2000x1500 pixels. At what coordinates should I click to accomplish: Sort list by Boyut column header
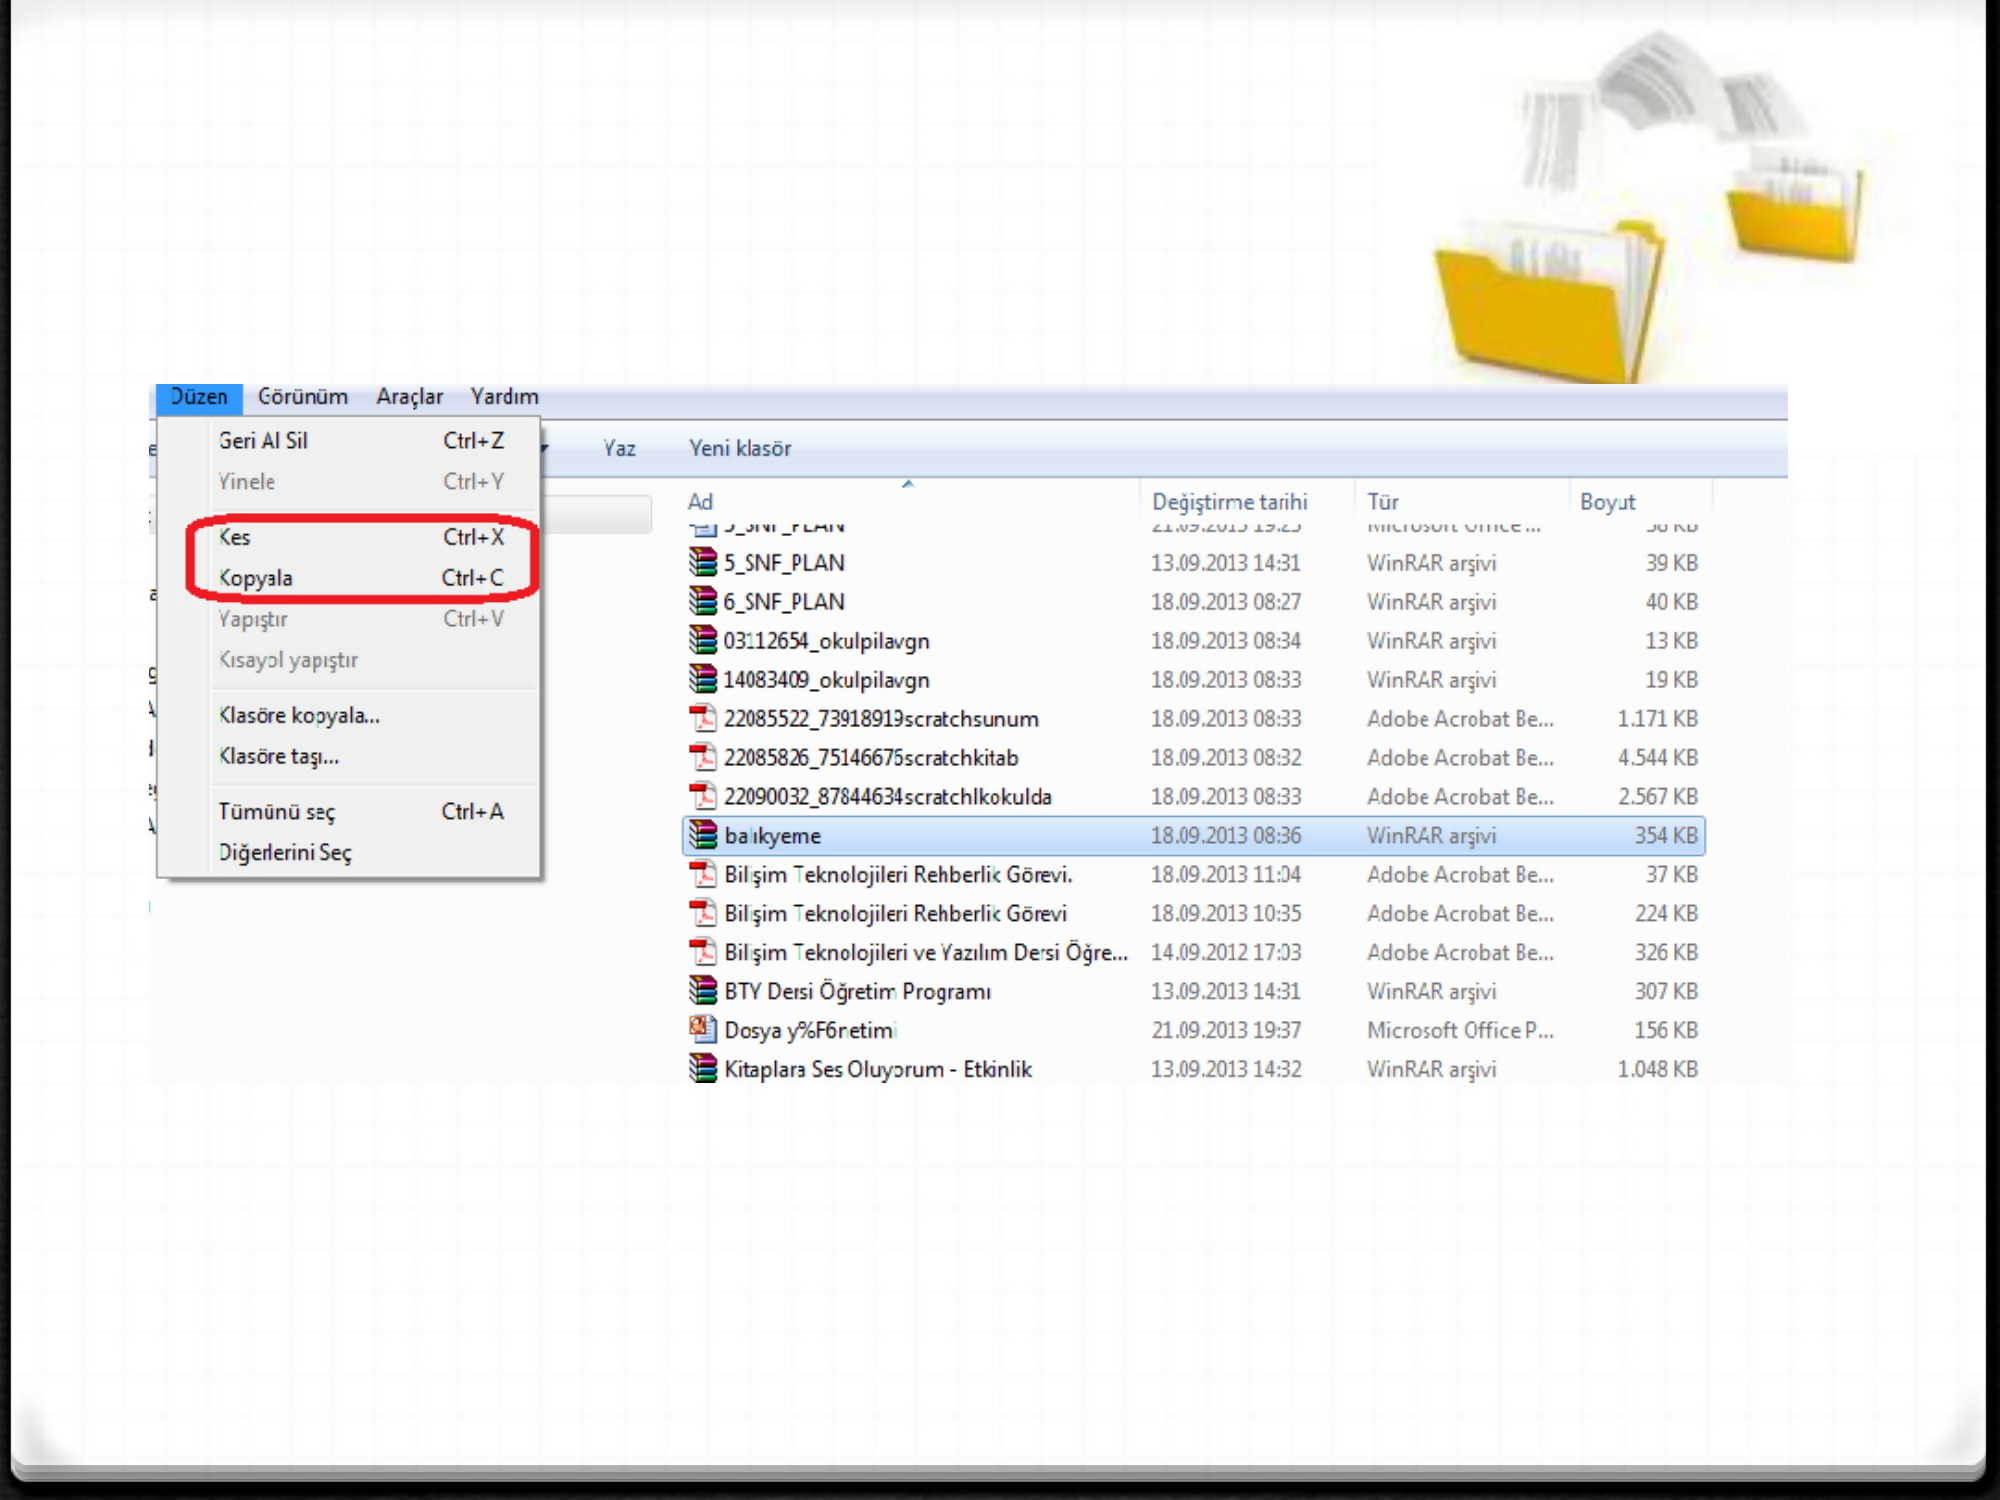[1607, 502]
